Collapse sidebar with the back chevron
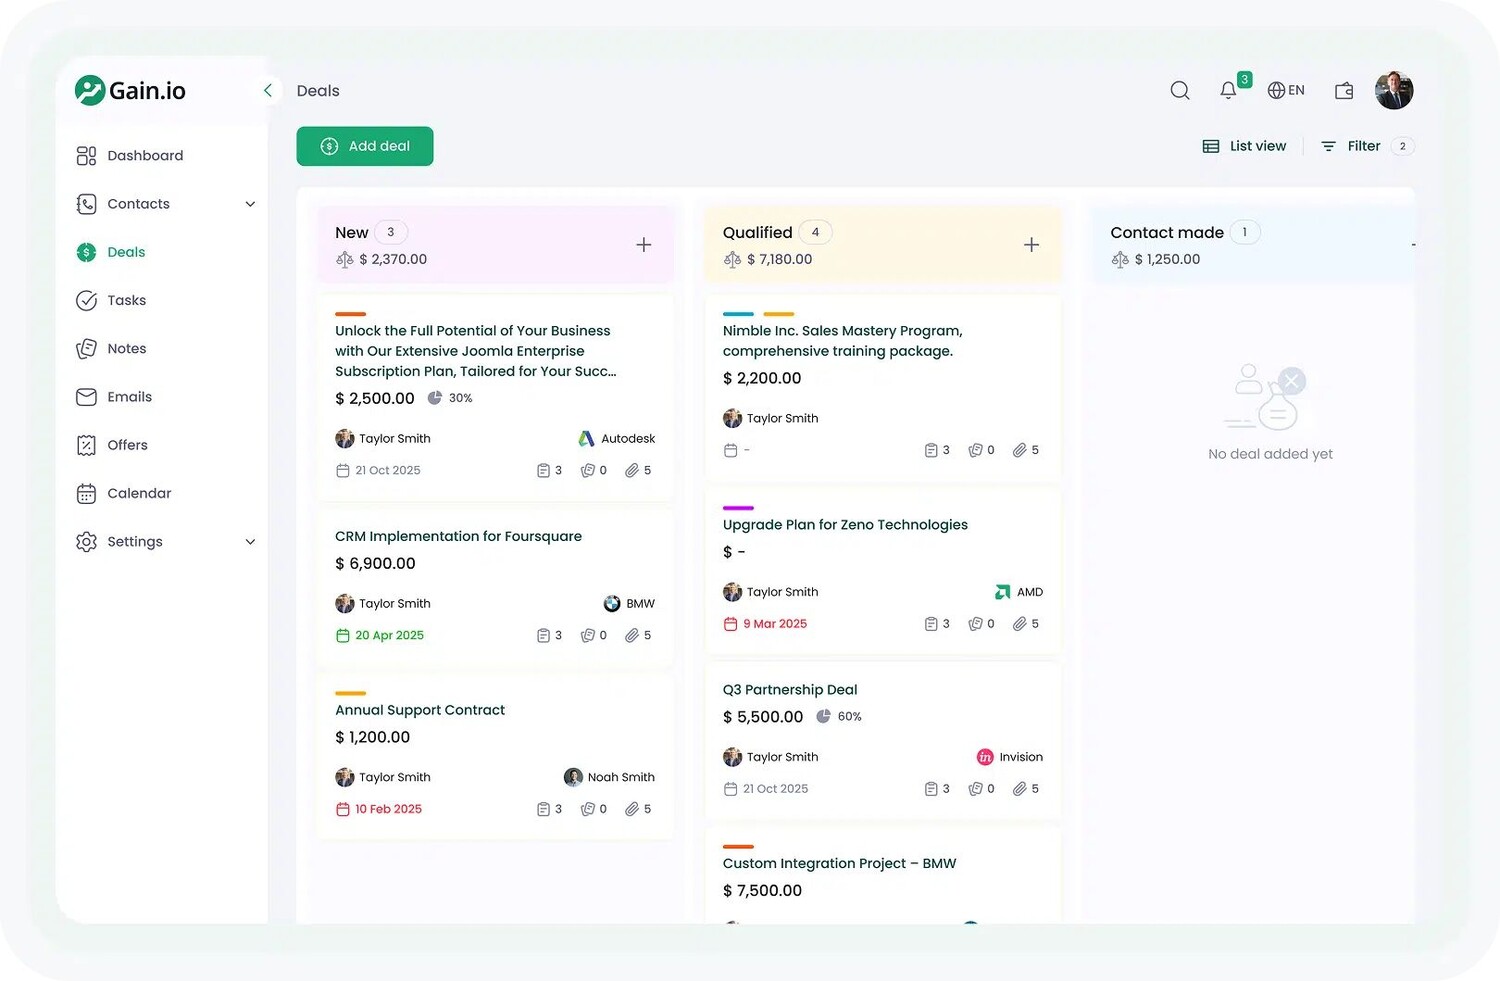The height and width of the screenshot is (981, 1500). 267,91
